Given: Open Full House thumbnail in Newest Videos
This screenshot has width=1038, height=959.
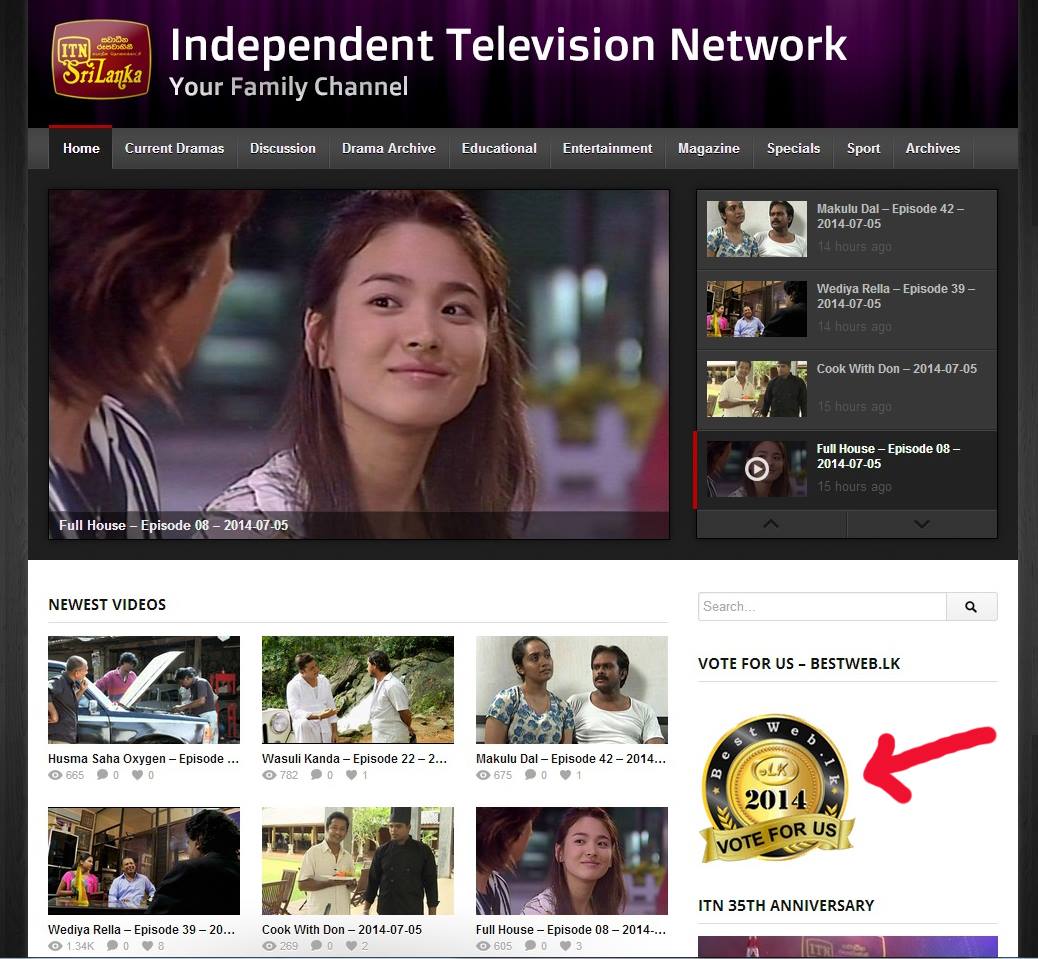Looking at the screenshot, I should tap(572, 861).
